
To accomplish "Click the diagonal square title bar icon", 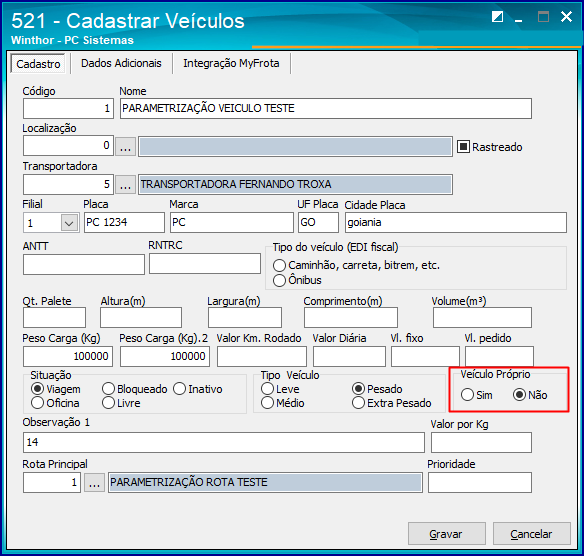I will tap(498, 17).
